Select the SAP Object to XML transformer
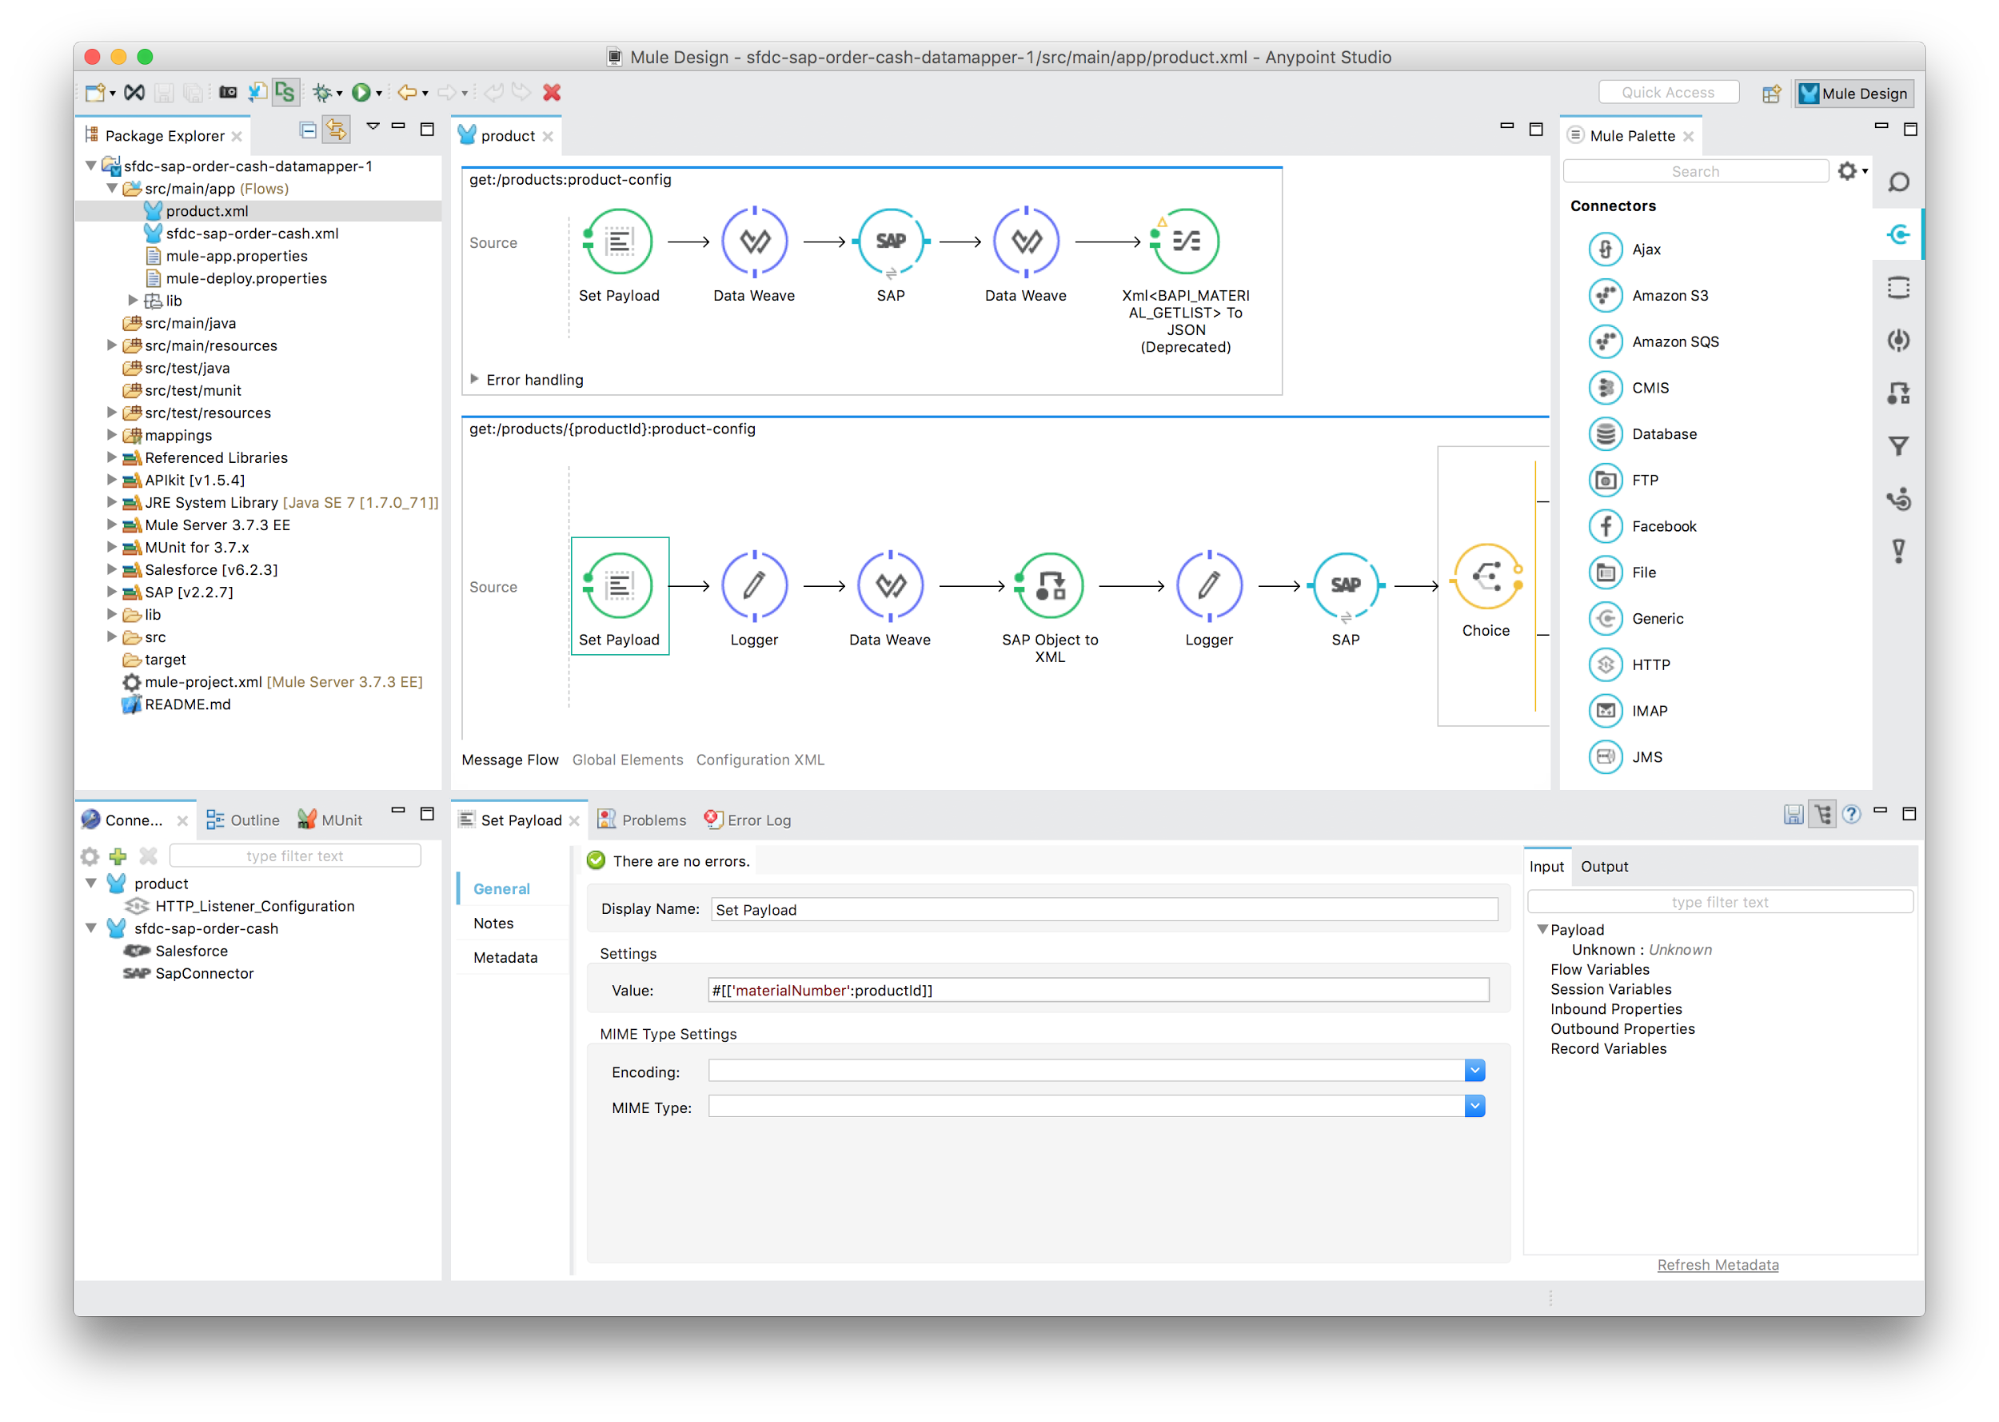This screenshot has height=1422, width=1999. click(1049, 586)
